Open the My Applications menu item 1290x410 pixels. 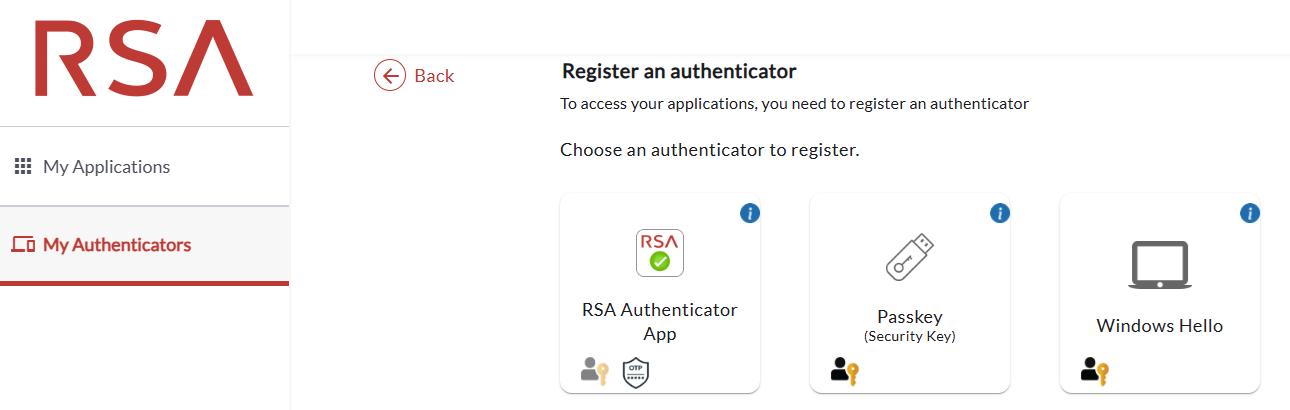tap(106, 167)
